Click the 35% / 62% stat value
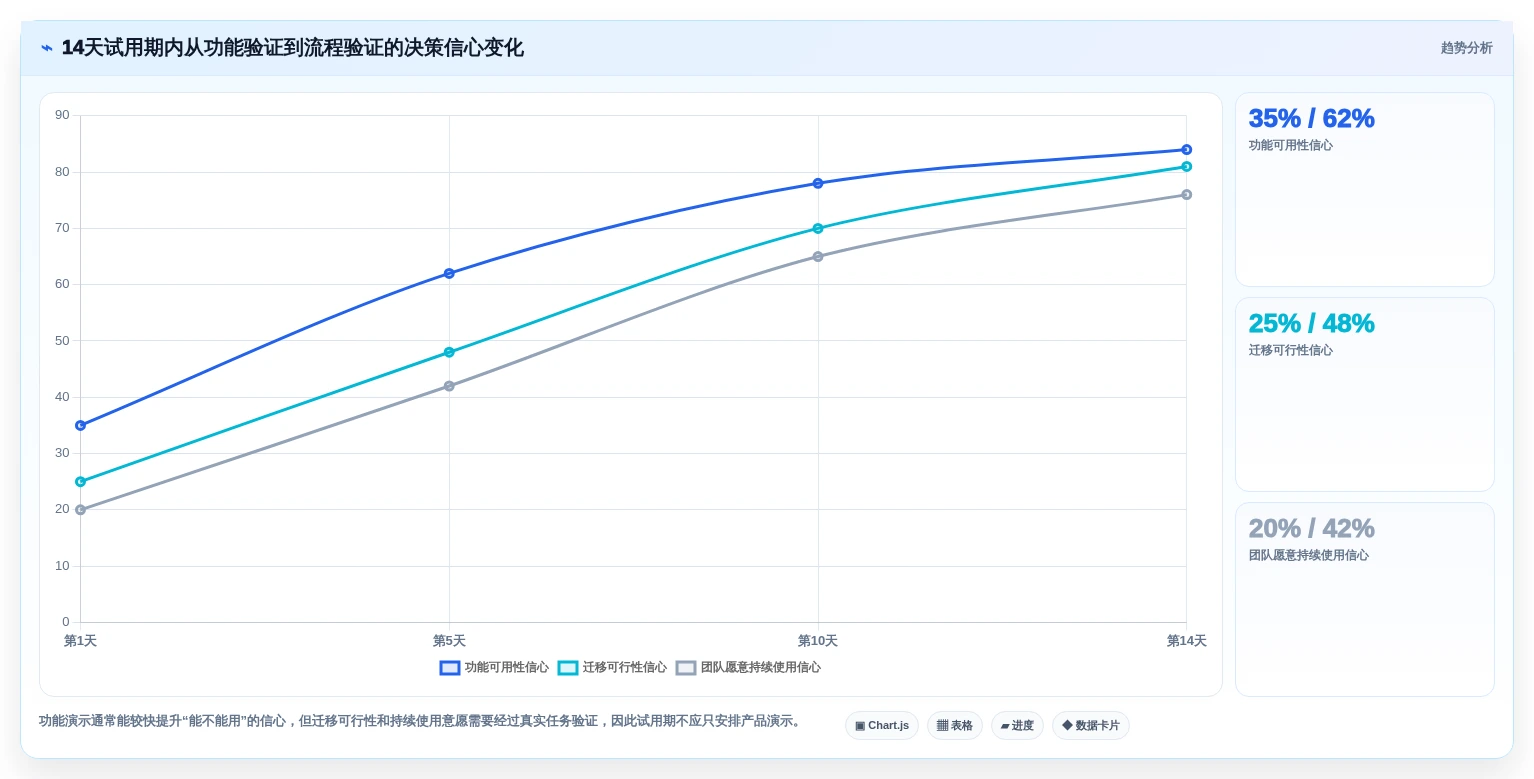Image resolution: width=1534 pixels, height=779 pixels. click(x=1311, y=118)
